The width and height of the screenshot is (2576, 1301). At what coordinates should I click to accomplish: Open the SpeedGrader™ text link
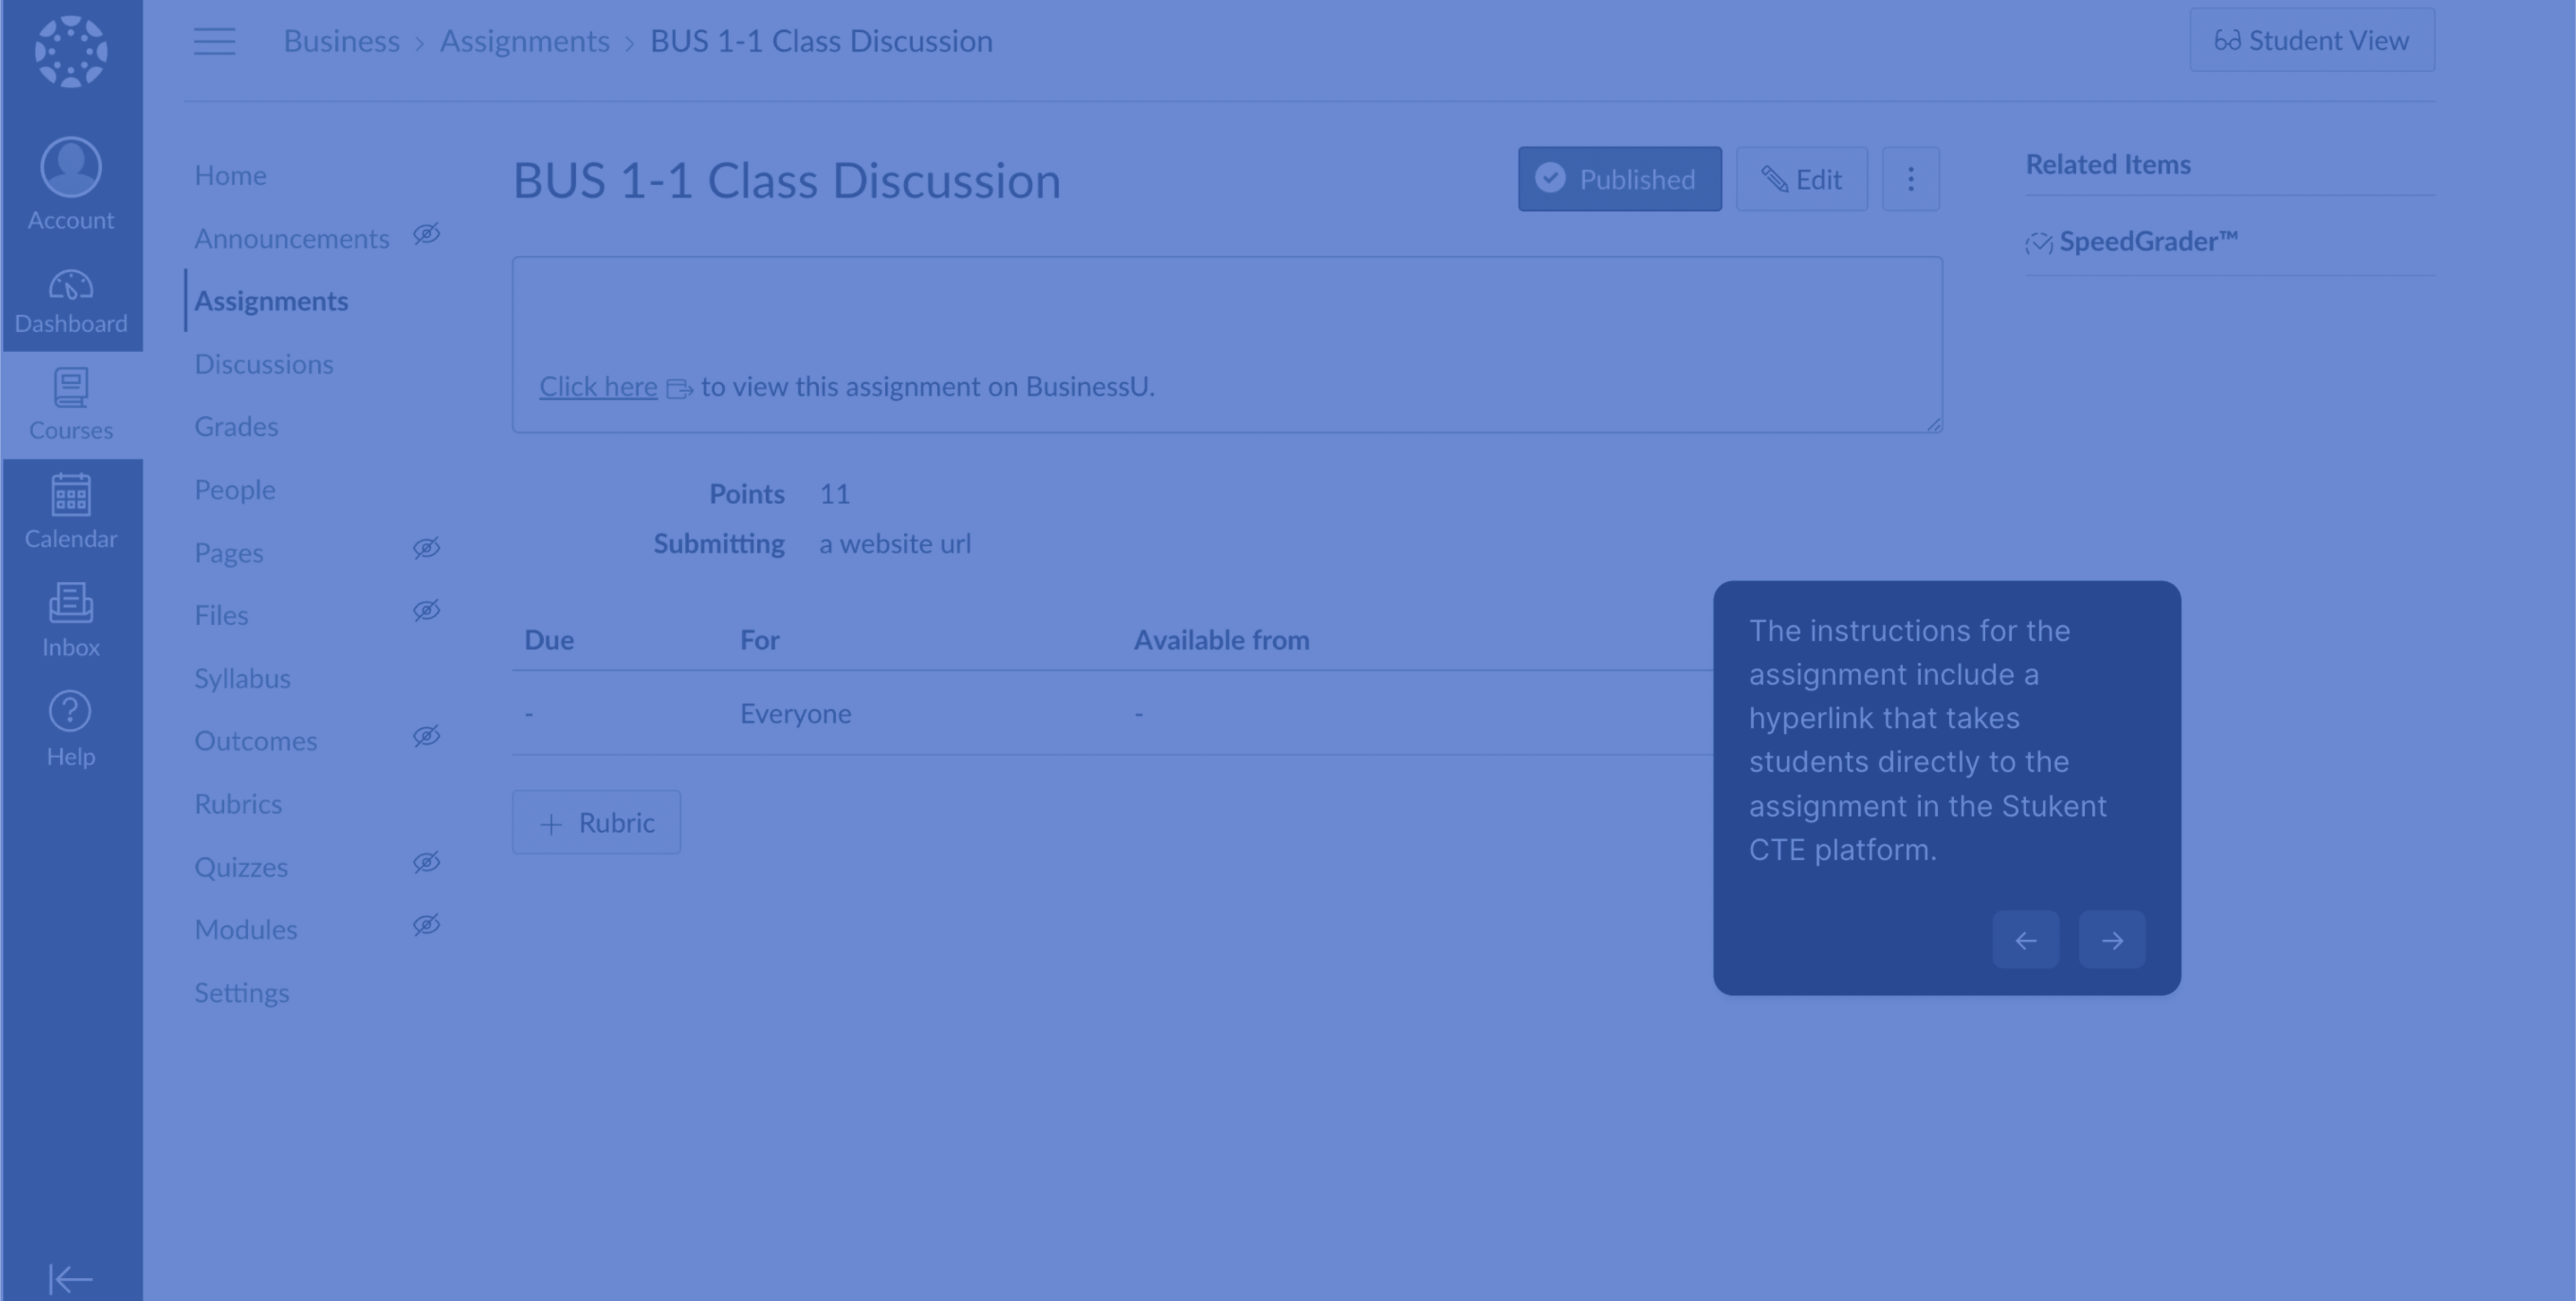2148,241
